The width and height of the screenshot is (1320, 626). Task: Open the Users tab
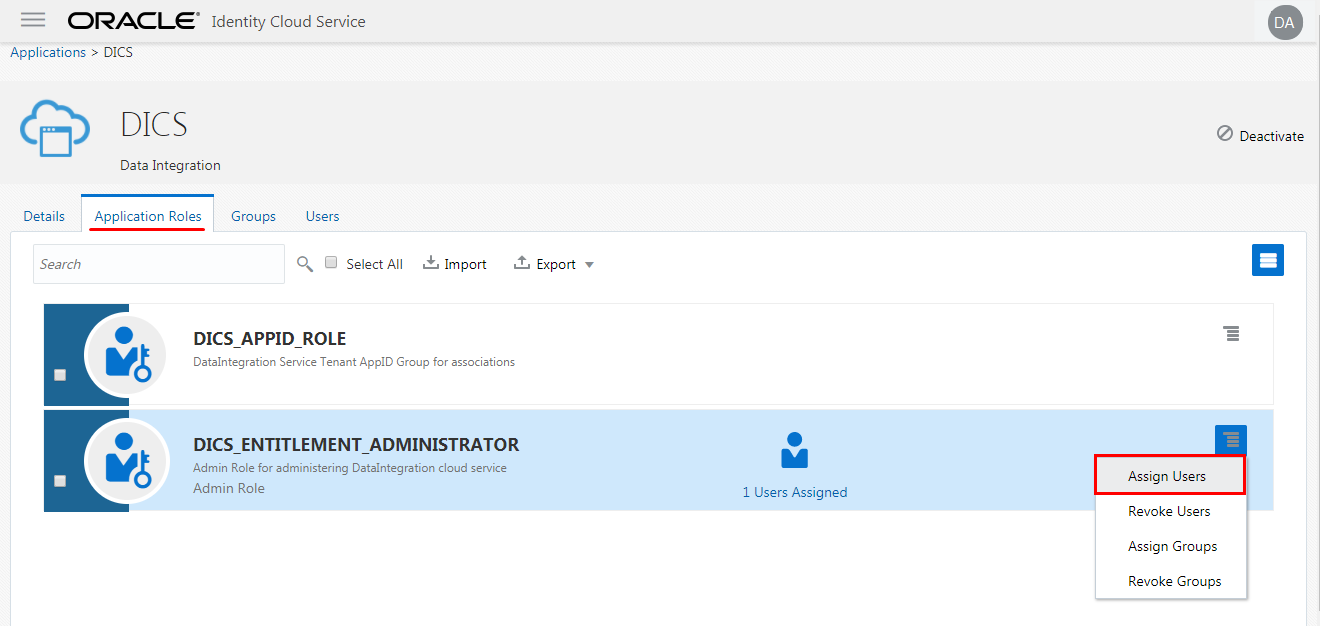(322, 216)
